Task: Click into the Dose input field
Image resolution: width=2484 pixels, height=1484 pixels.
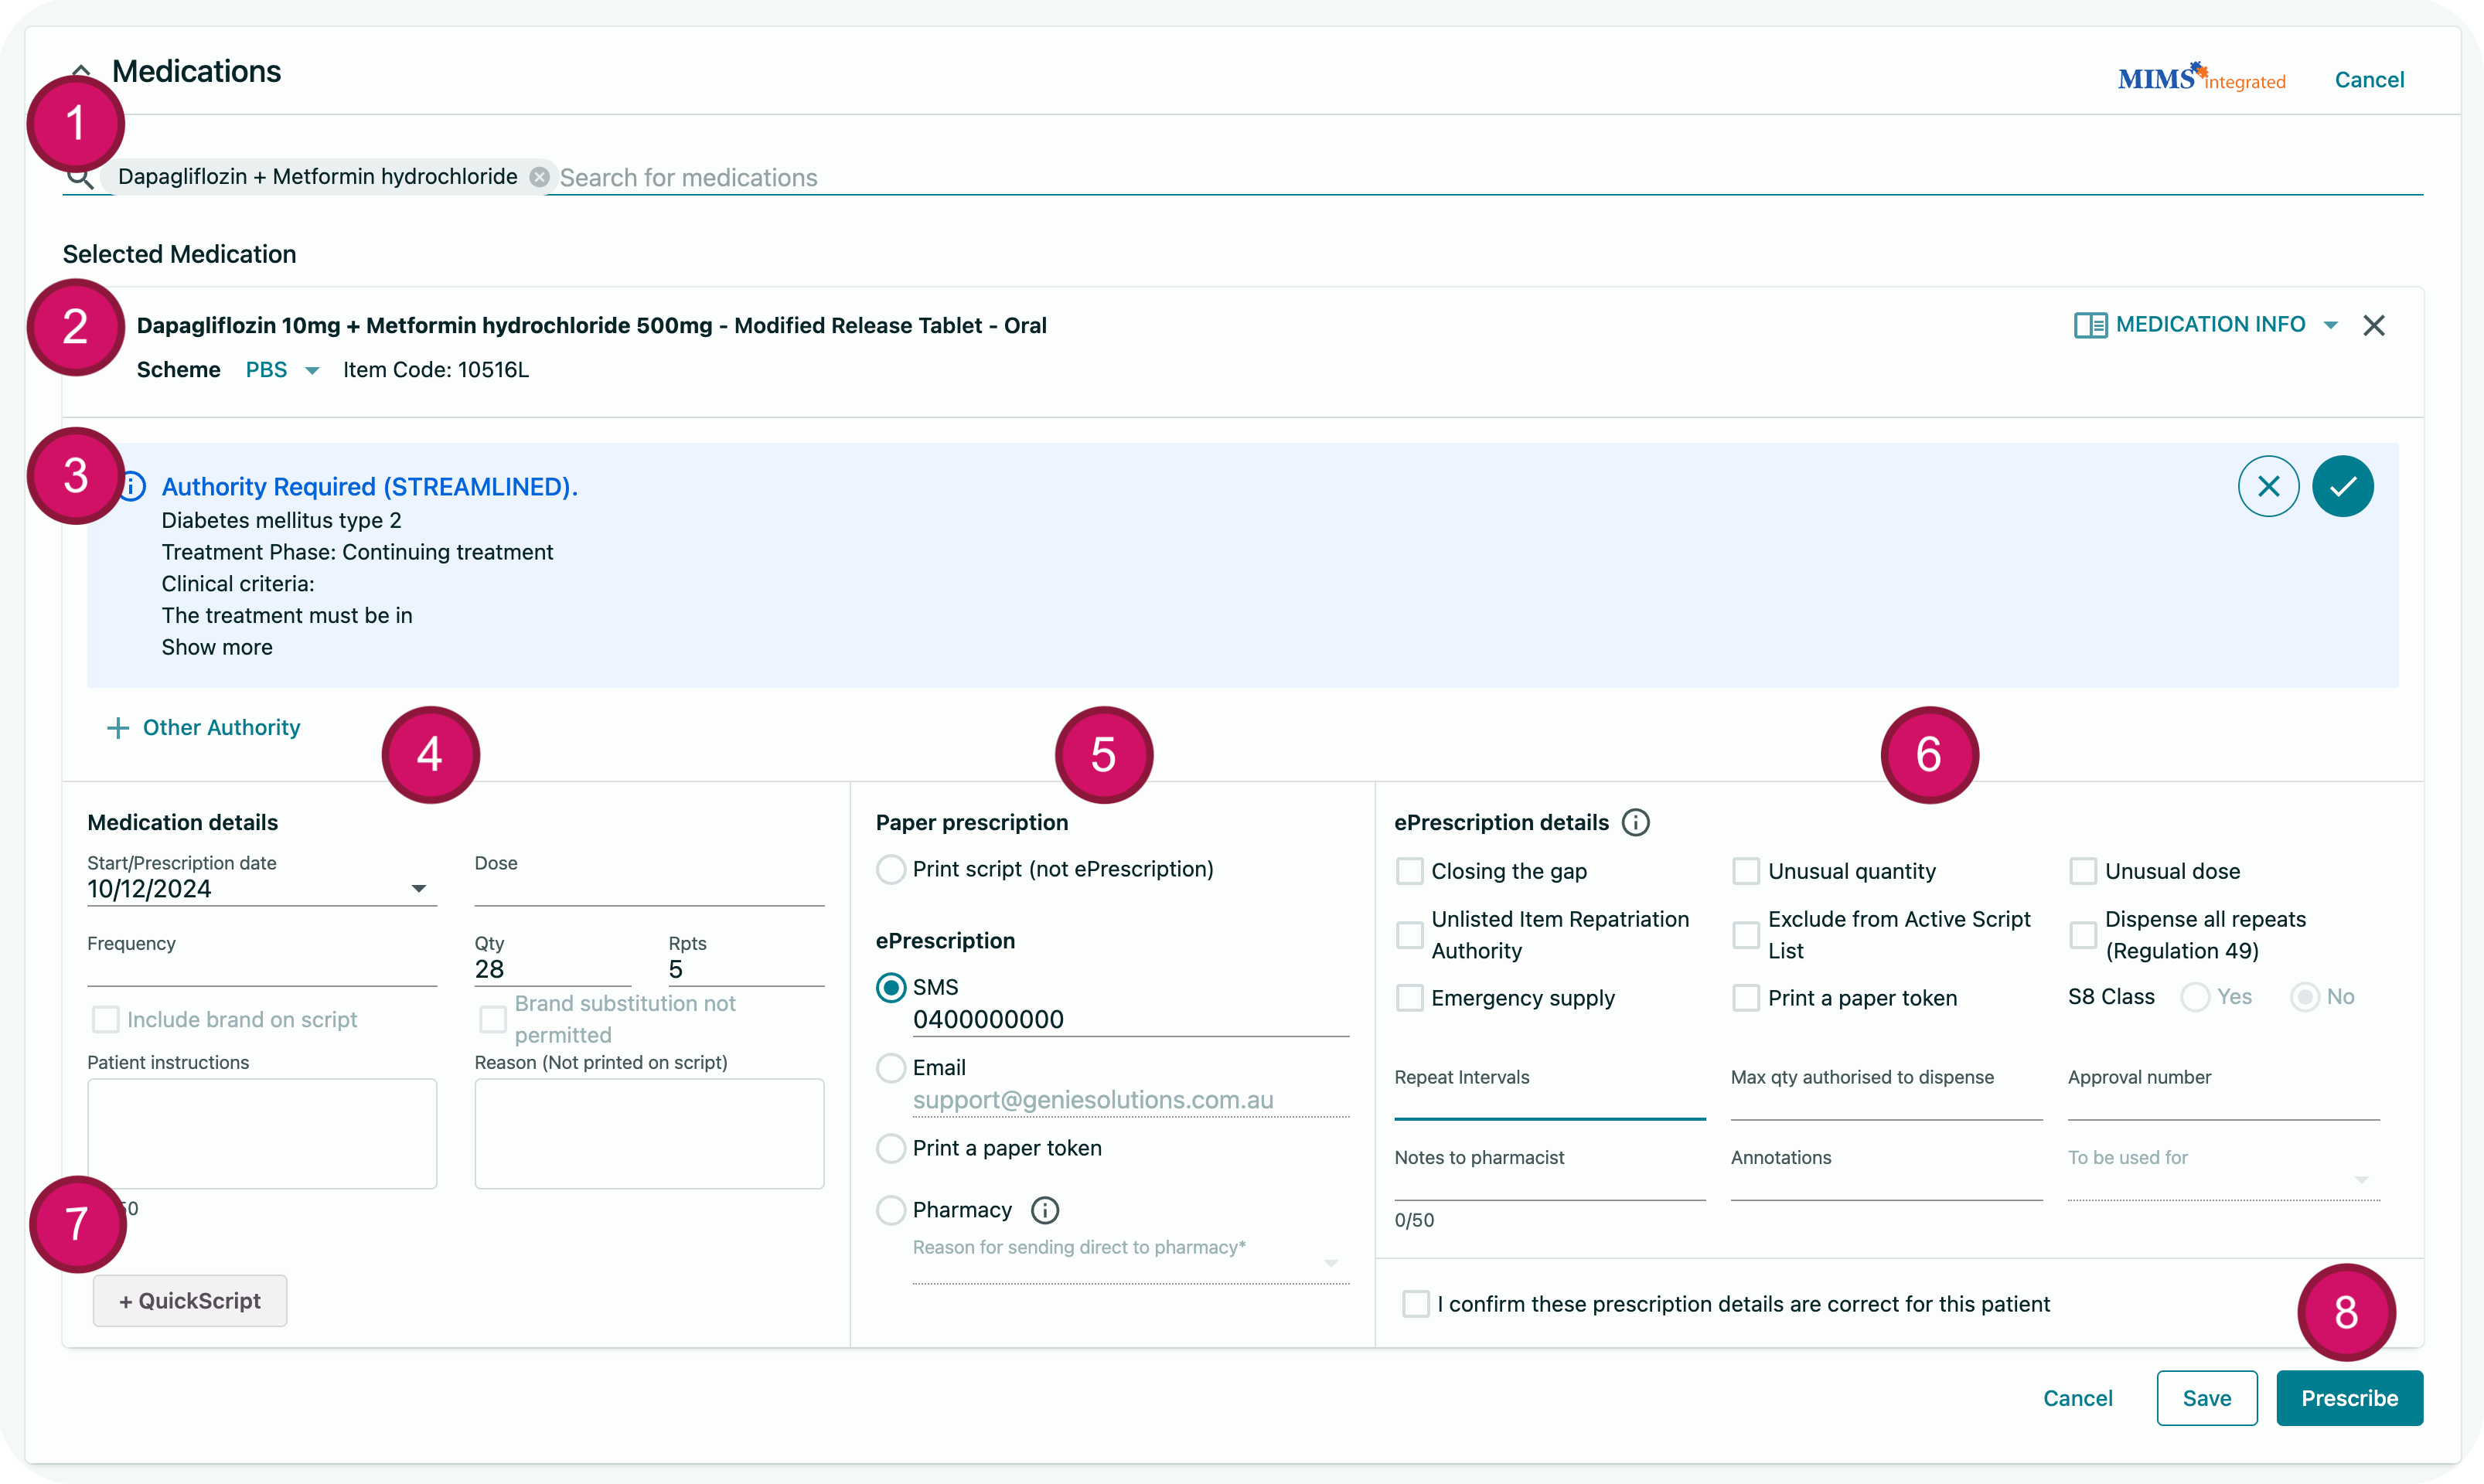Action: coord(649,889)
